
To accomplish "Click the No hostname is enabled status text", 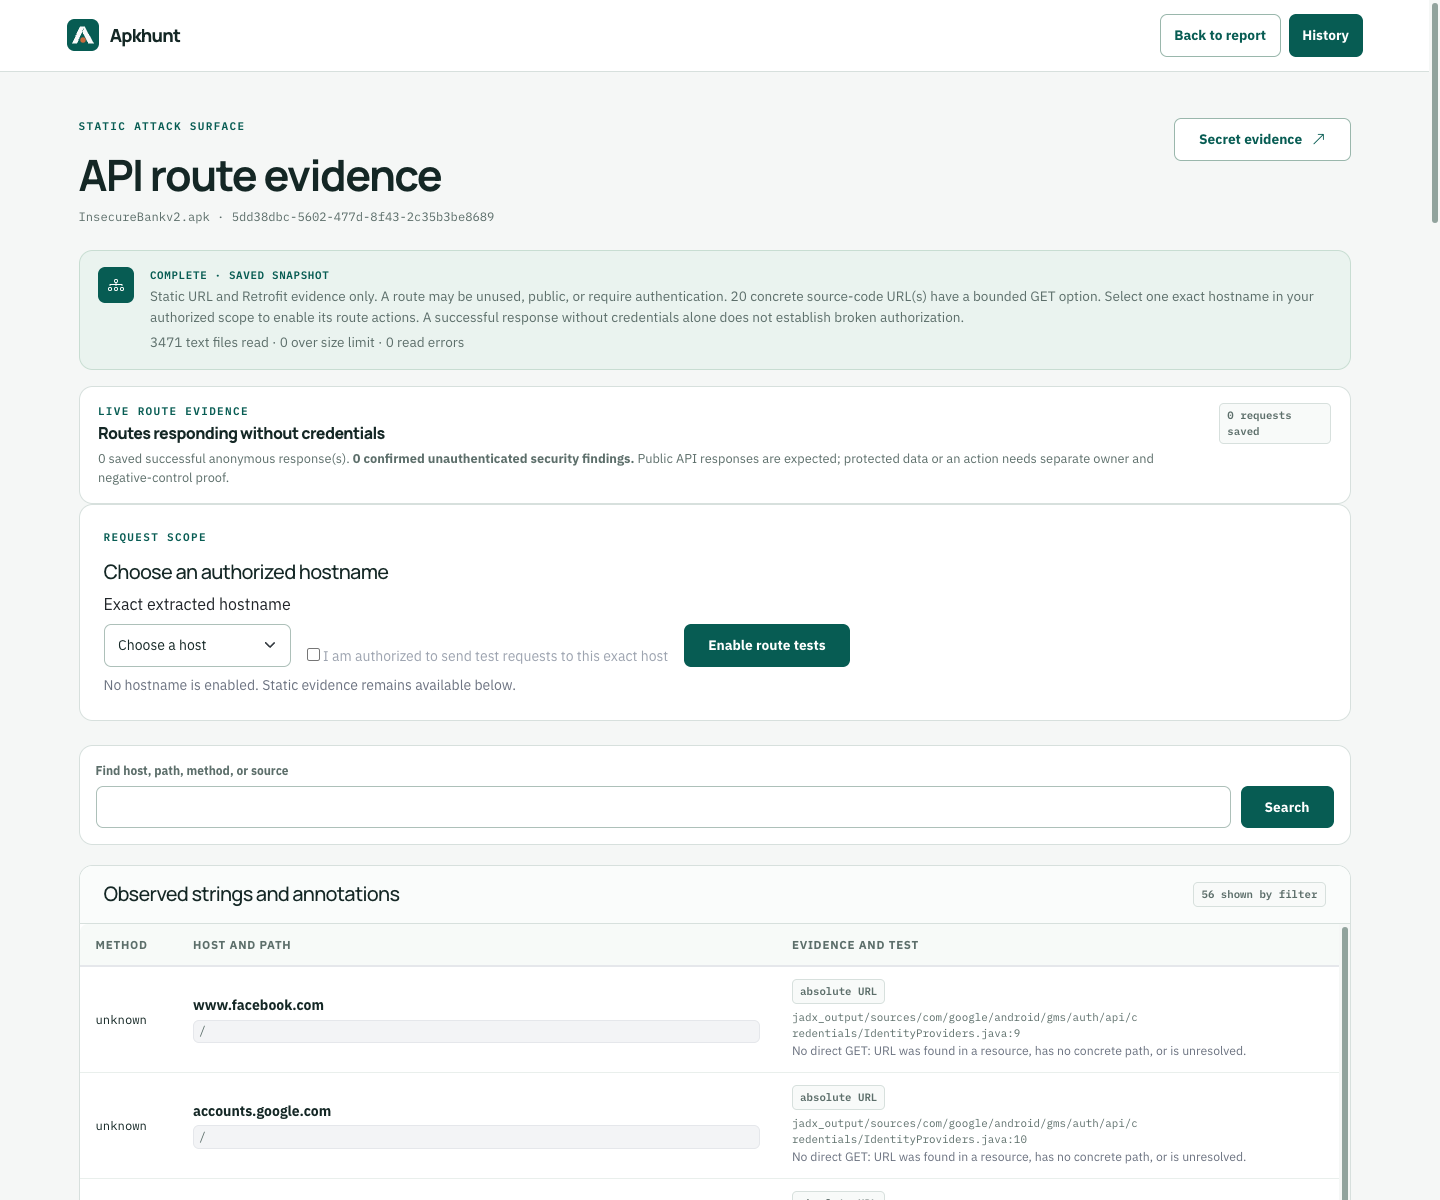I will 310,685.
